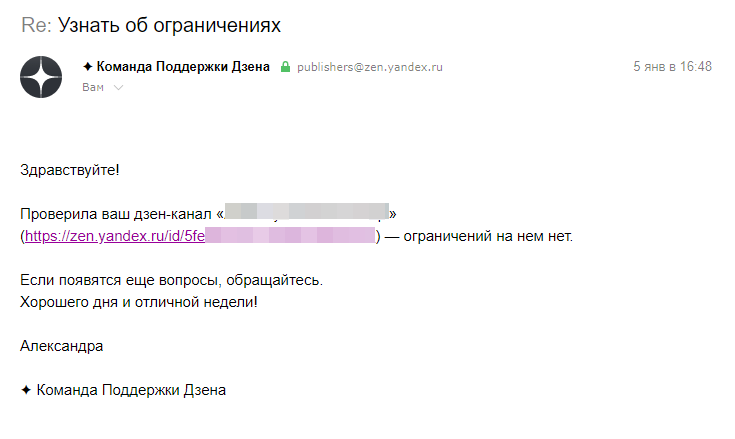The width and height of the screenshot is (735, 439).
Task: Click the timestamp "5 янв в 16:48"
Action: [672, 67]
